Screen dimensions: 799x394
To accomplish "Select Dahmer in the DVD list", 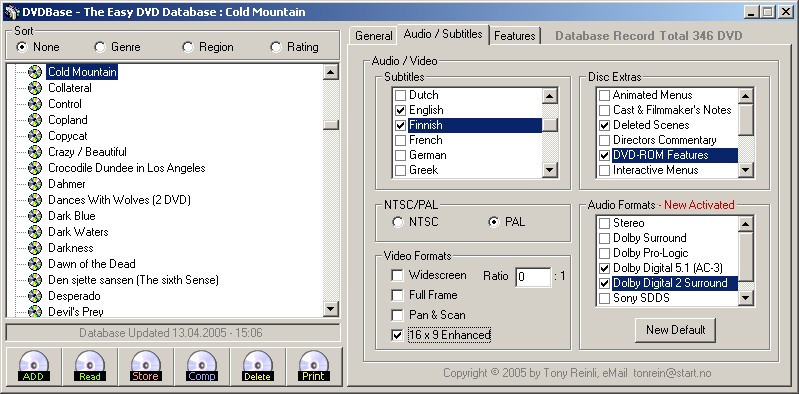I will click(x=67, y=184).
